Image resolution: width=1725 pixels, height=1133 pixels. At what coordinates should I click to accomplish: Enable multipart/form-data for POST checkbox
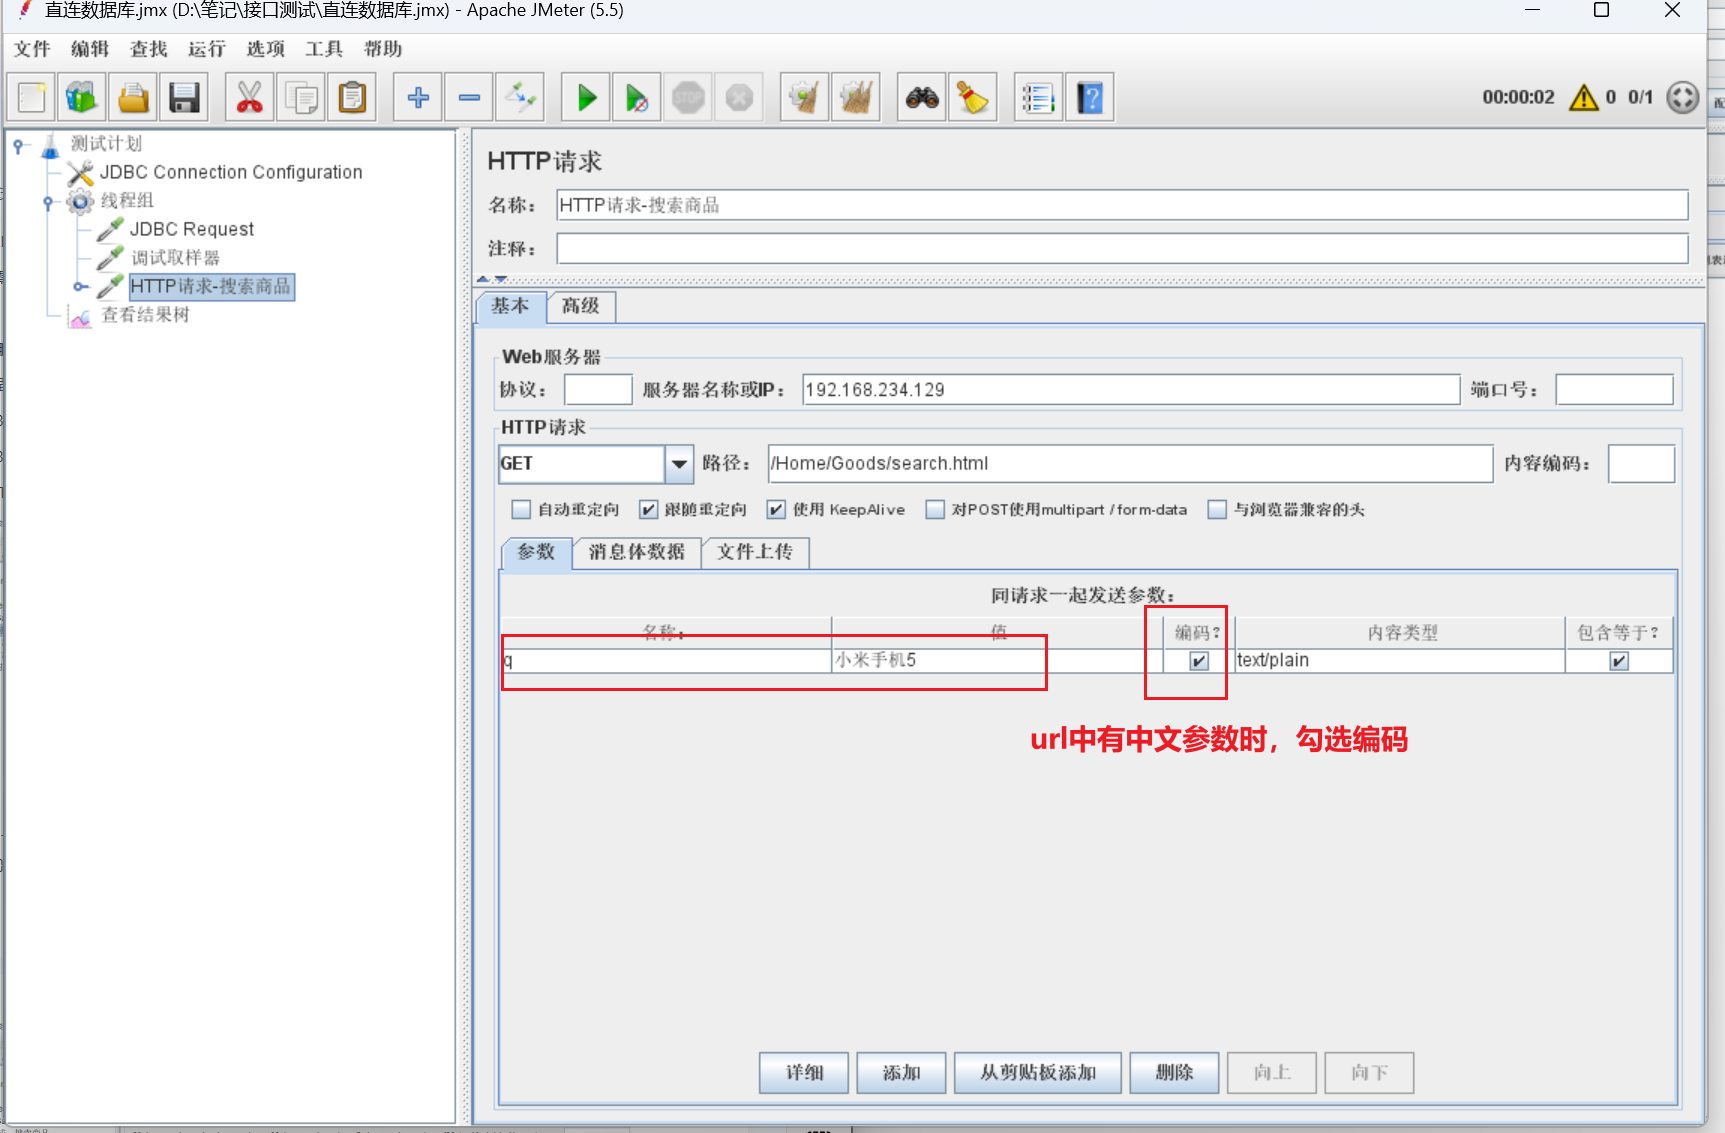[935, 510]
